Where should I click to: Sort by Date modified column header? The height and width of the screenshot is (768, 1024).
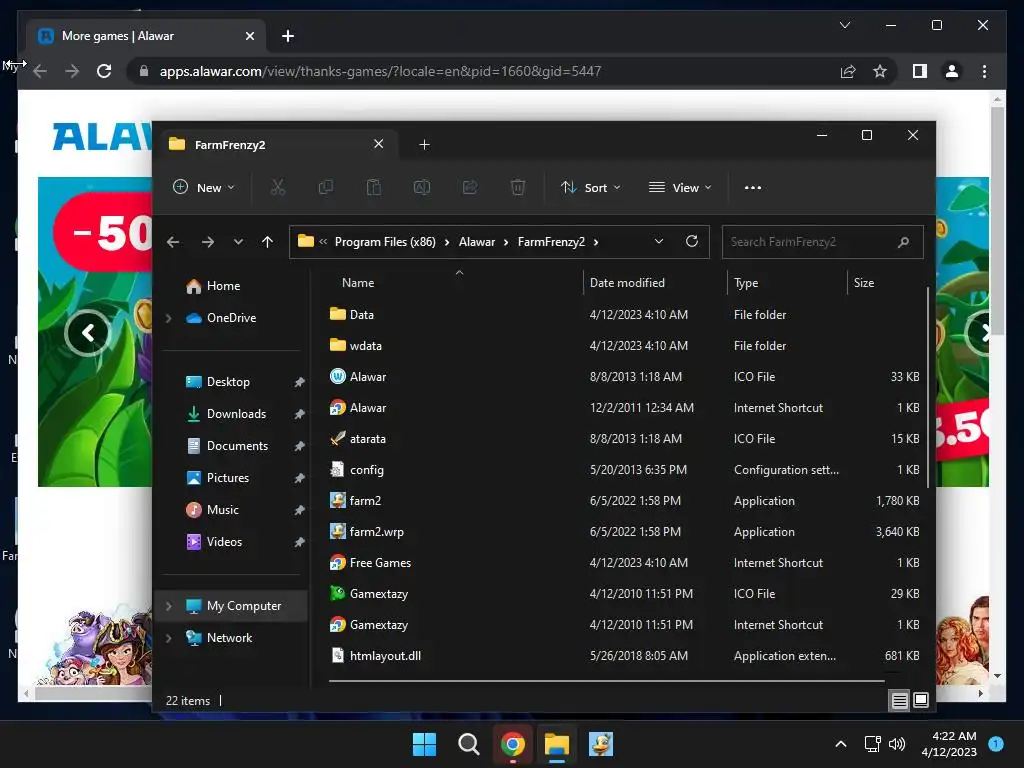(627, 283)
